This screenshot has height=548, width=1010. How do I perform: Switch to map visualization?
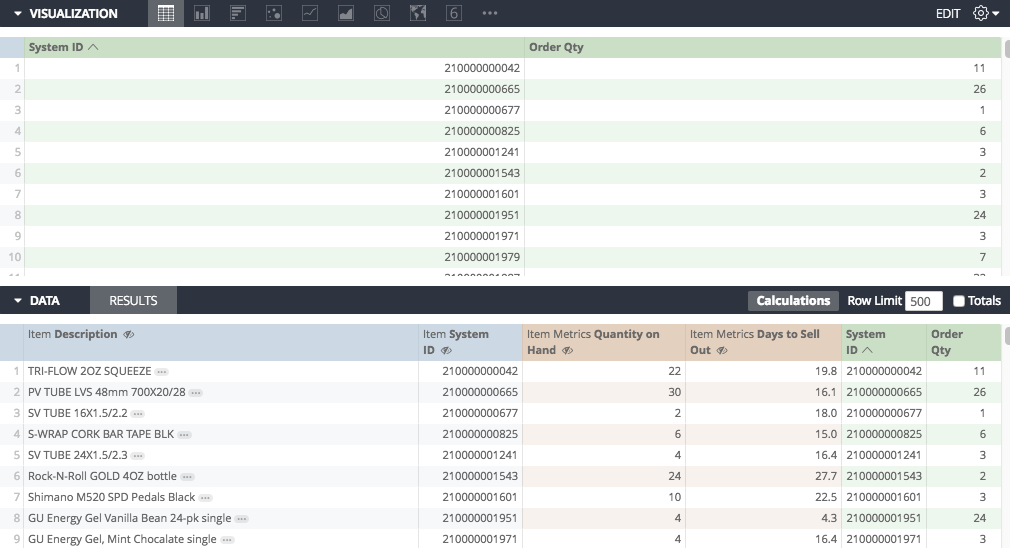pyautogui.click(x=418, y=13)
